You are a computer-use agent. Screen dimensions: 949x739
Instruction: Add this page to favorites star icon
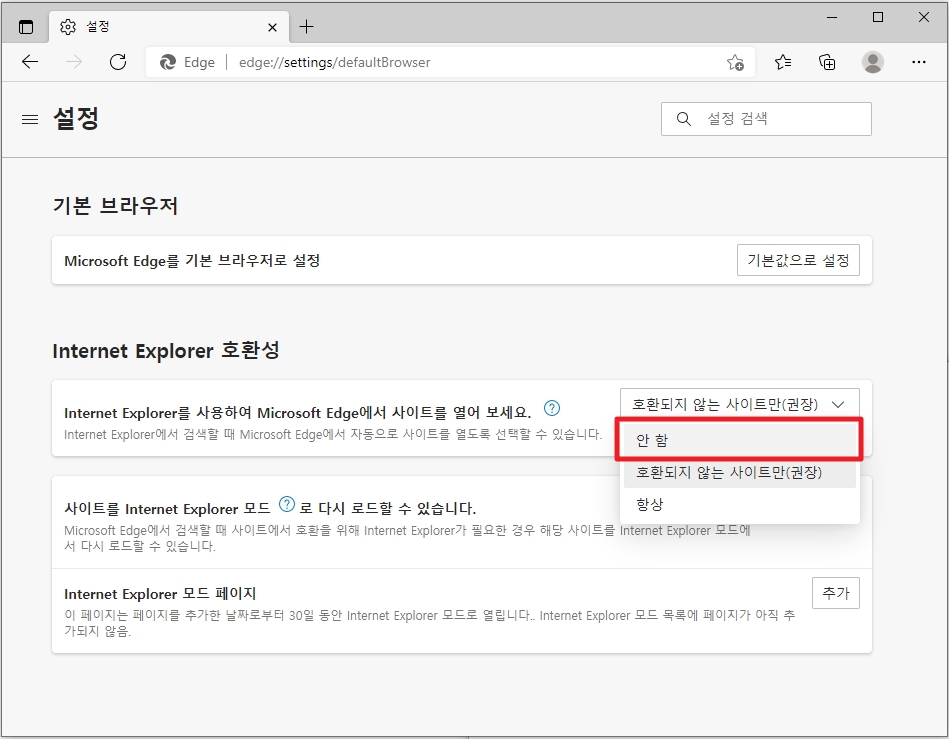pyautogui.click(x=735, y=62)
